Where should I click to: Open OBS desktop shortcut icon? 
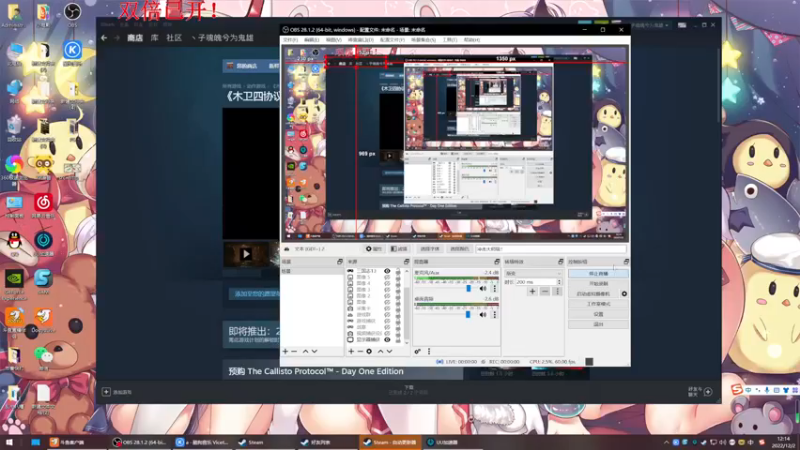click(x=72, y=12)
